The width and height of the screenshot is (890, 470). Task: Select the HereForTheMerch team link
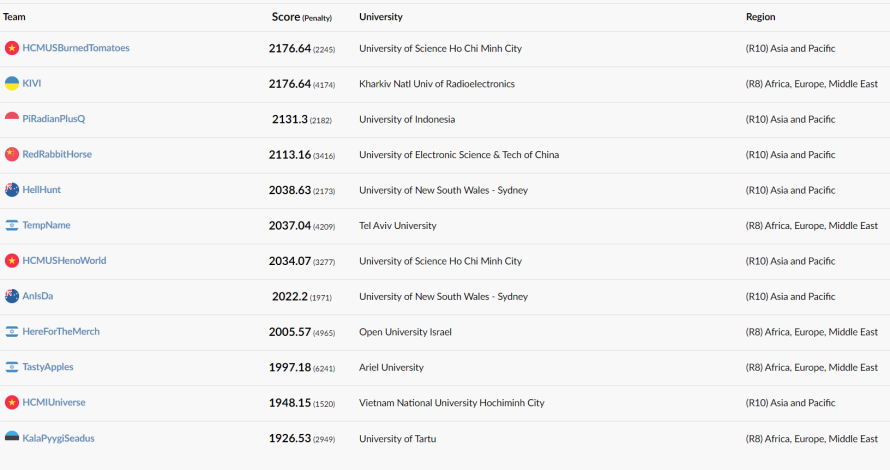[61, 331]
